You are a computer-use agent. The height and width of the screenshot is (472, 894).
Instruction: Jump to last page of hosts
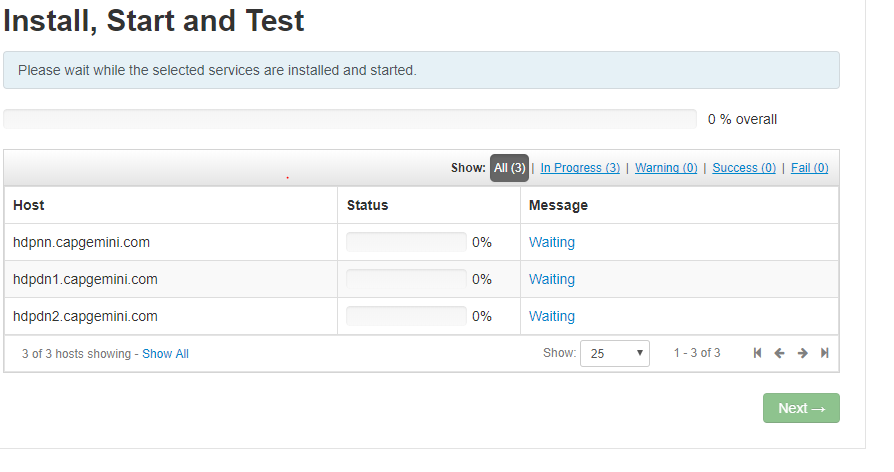point(825,353)
